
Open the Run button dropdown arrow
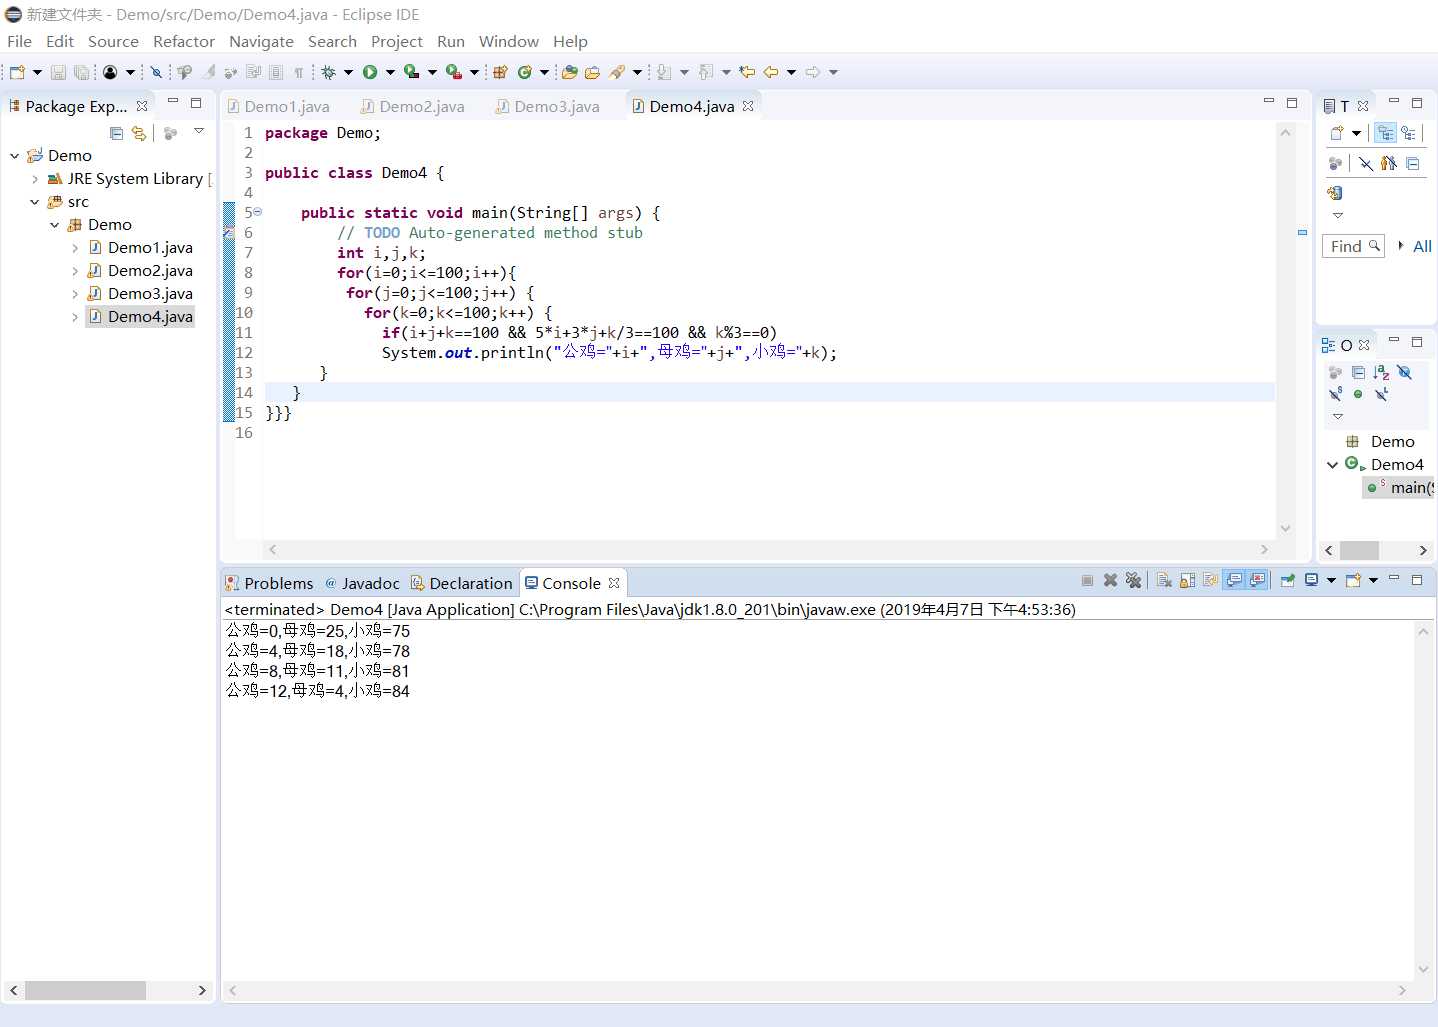(x=390, y=72)
